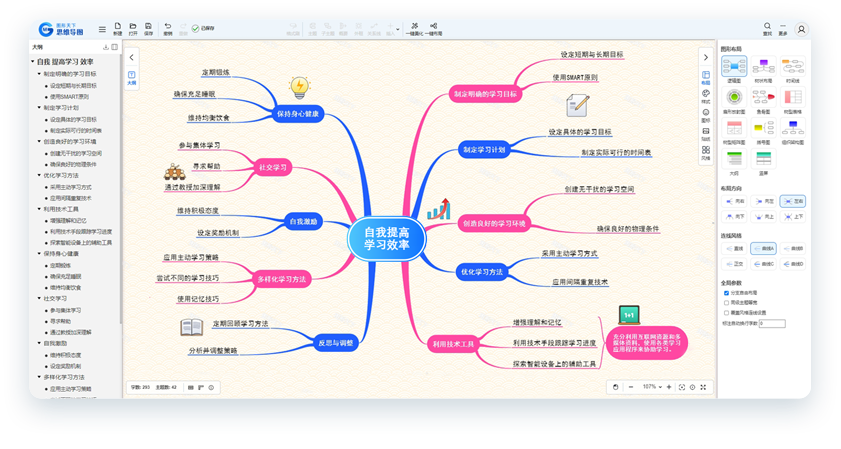Switch to the 样式 style tab
The image size is (841, 449).
click(x=705, y=96)
